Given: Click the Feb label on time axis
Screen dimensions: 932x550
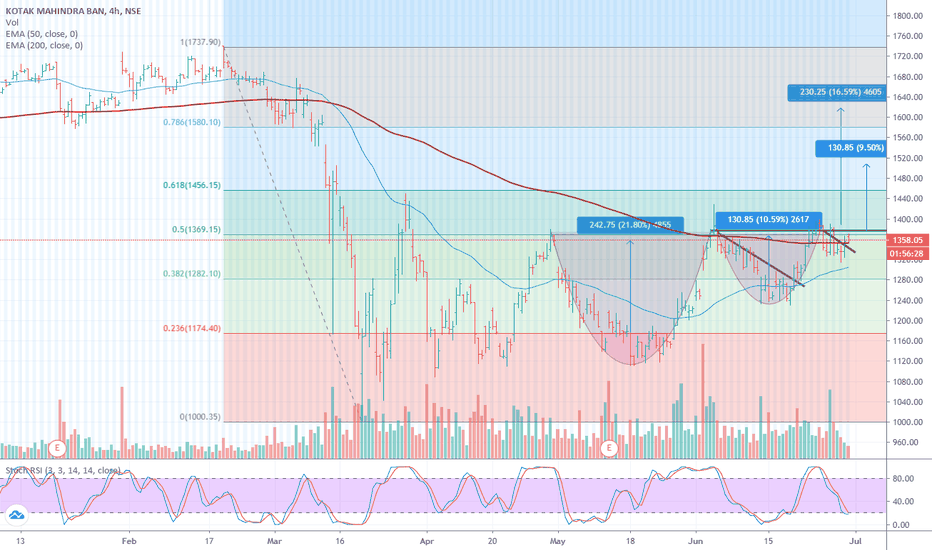Looking at the screenshot, I should 129,541.
